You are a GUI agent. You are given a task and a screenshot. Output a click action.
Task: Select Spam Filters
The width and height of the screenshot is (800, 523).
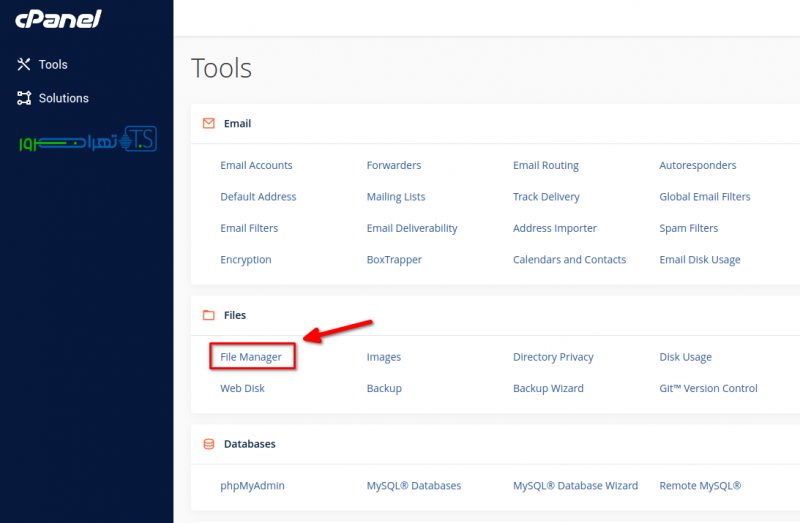(x=688, y=228)
